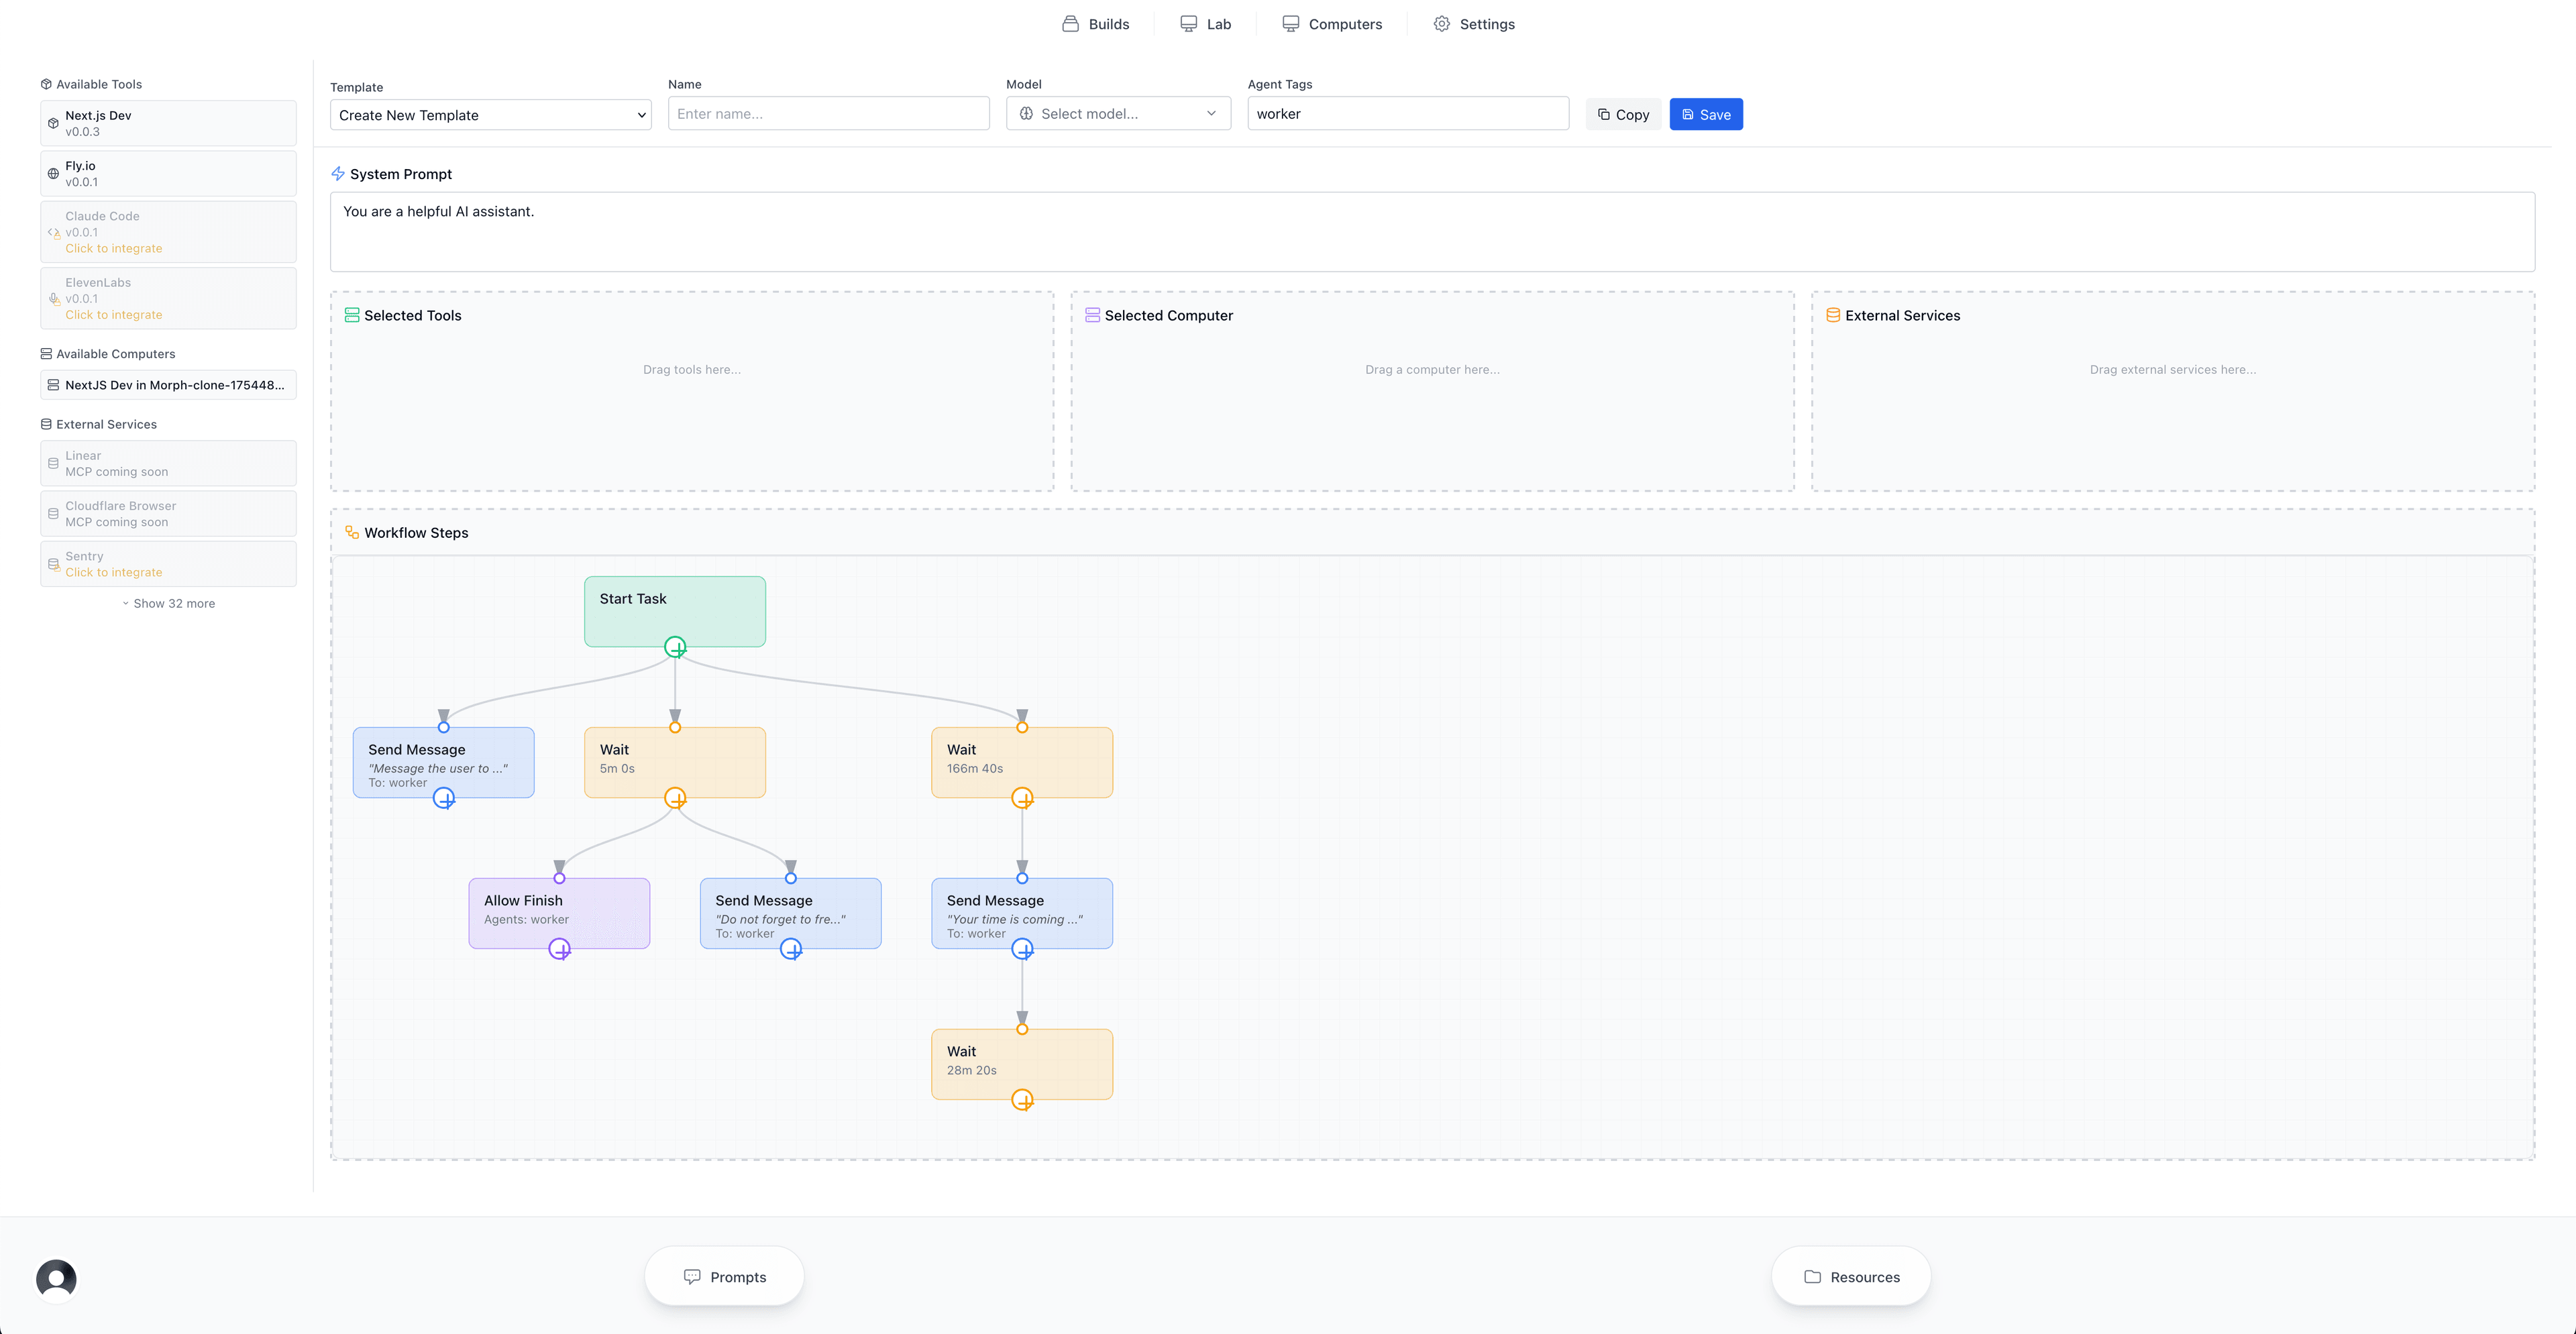Screen dimensions: 2576x1334
Task: Open the Prompts panel button
Action: pyautogui.click(x=724, y=1277)
